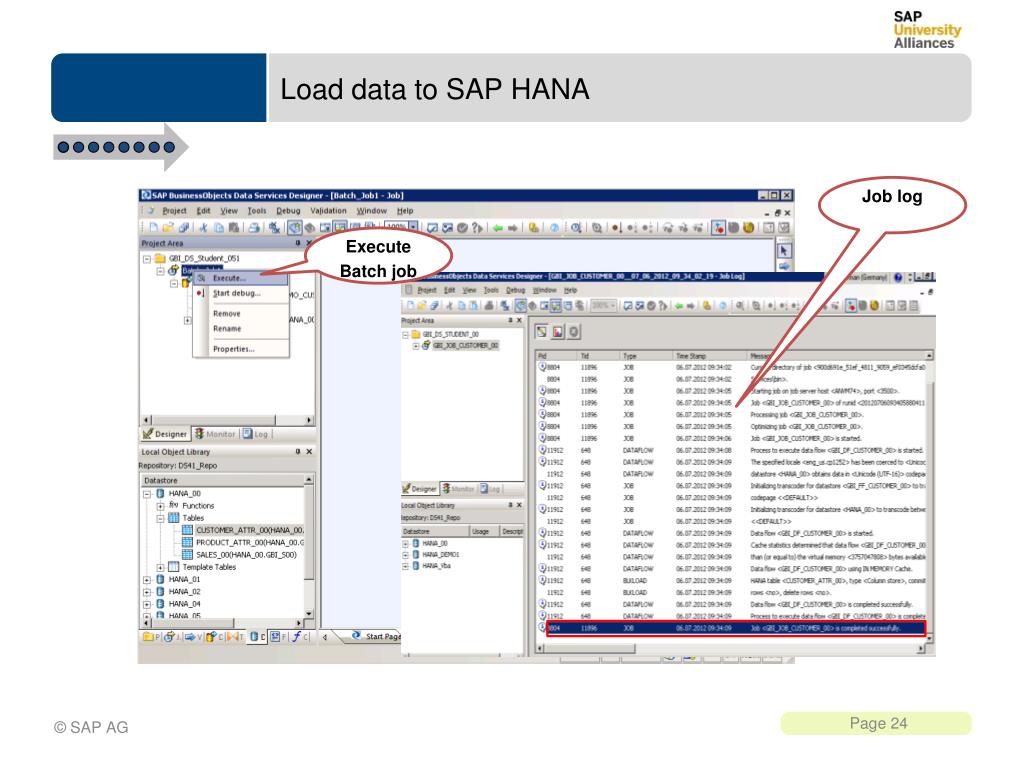
Task: Open Custom Functions tab icon in object library
Action: coord(300,636)
